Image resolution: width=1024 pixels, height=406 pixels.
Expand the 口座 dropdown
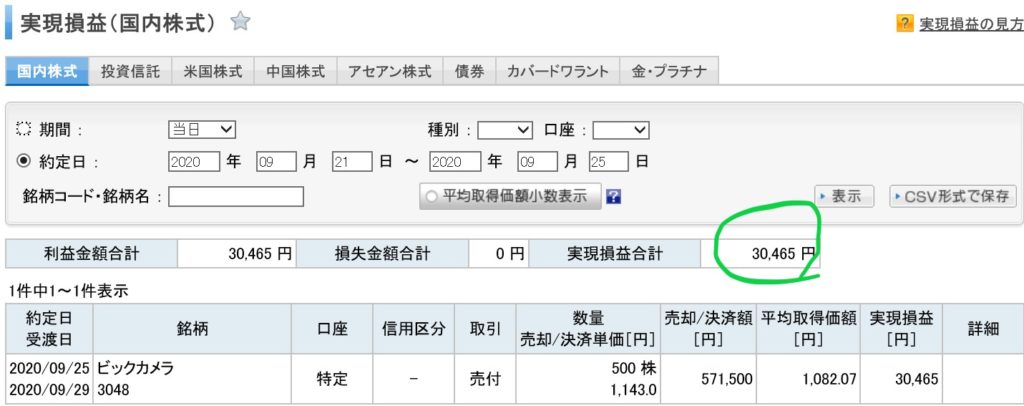coord(621,130)
